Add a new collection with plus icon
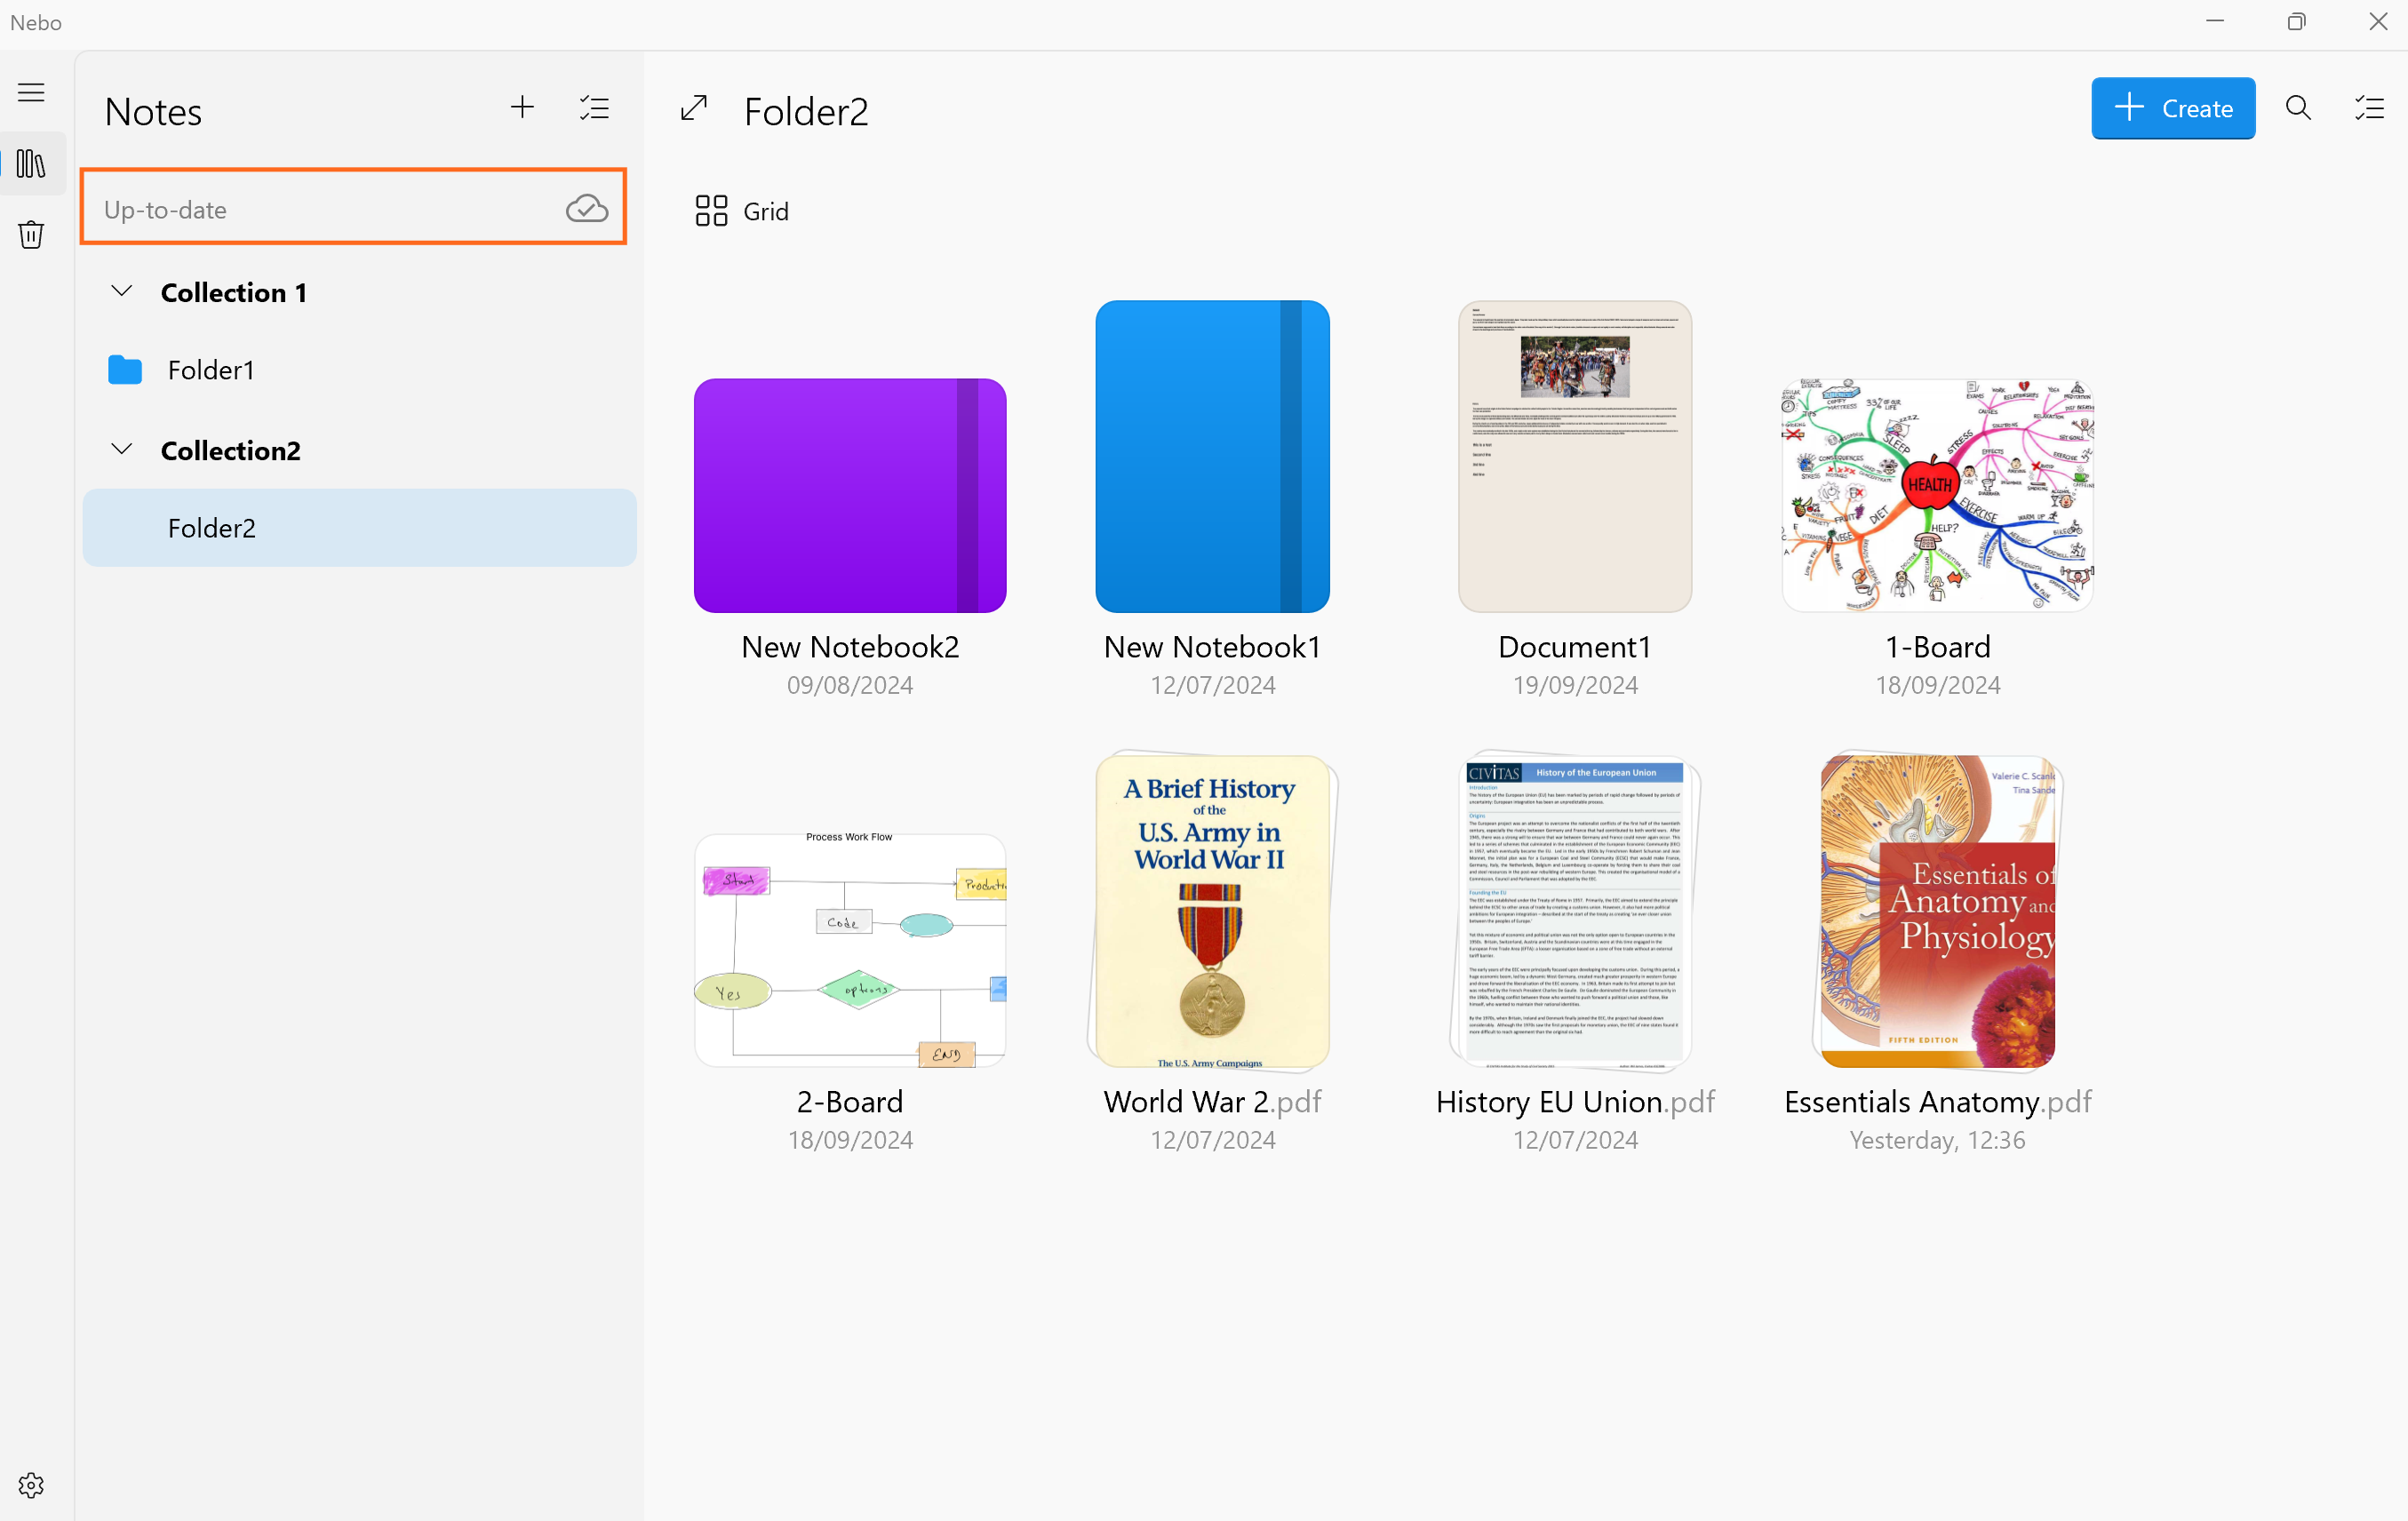The image size is (2408, 1521). [x=522, y=108]
